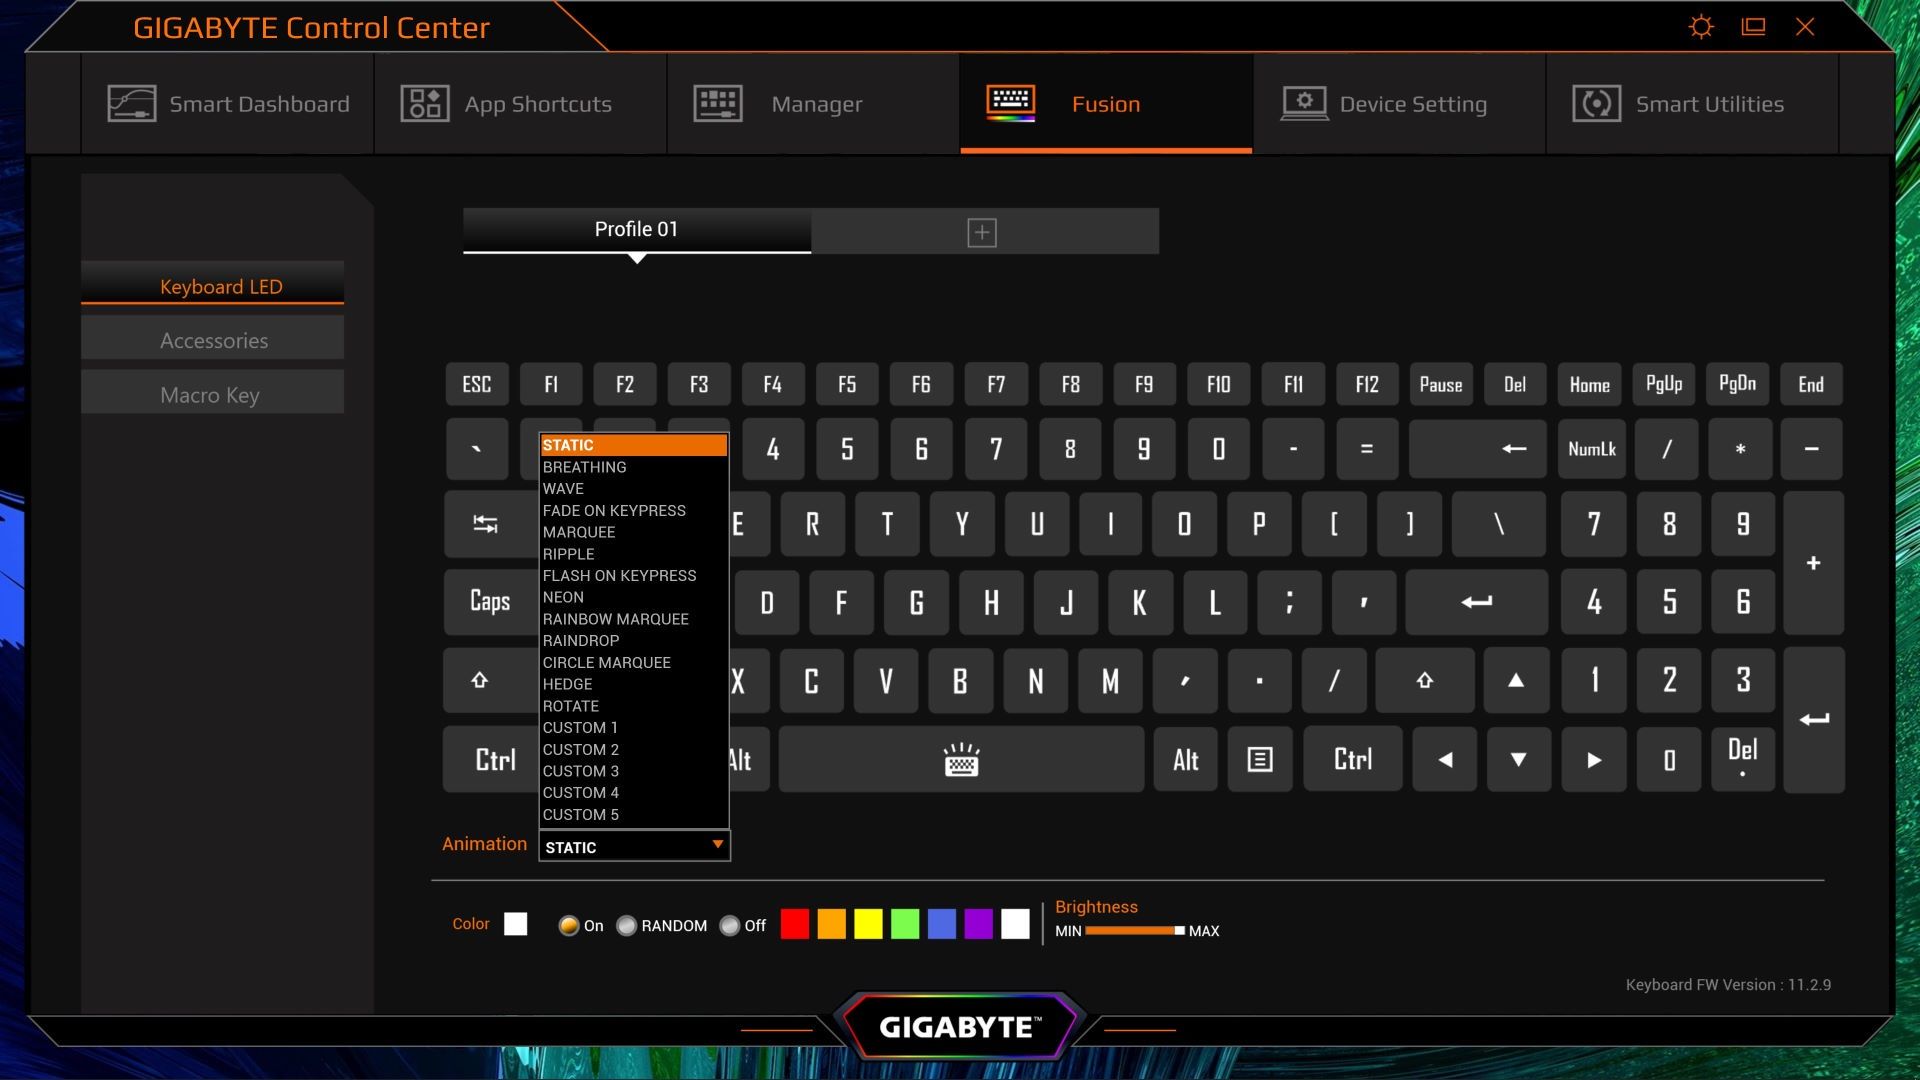Open the Smart Dashboard tab
The height and width of the screenshot is (1080, 1920).
point(228,104)
